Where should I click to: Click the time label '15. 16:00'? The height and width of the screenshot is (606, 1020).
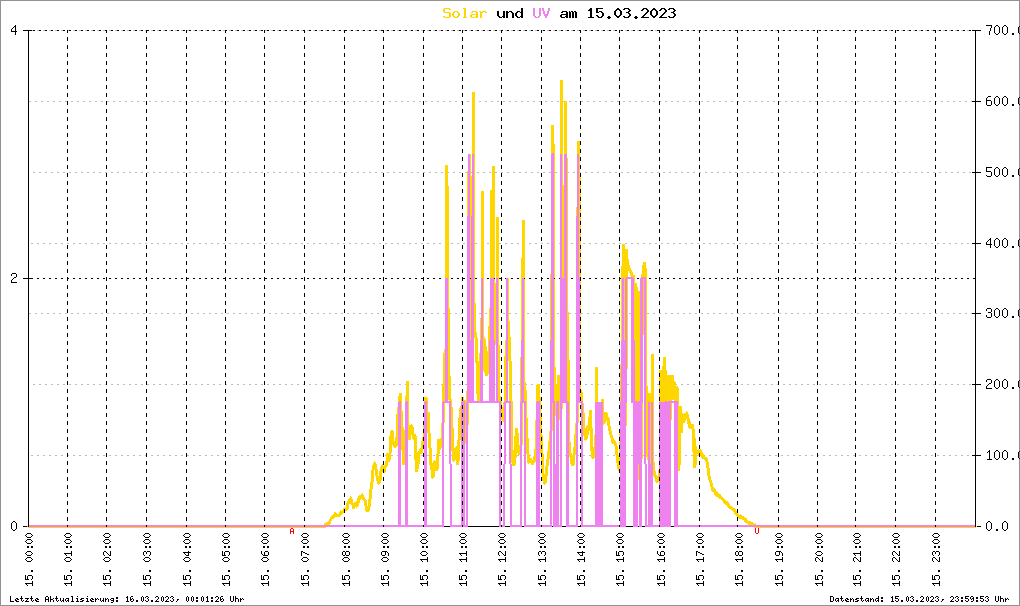point(661,559)
